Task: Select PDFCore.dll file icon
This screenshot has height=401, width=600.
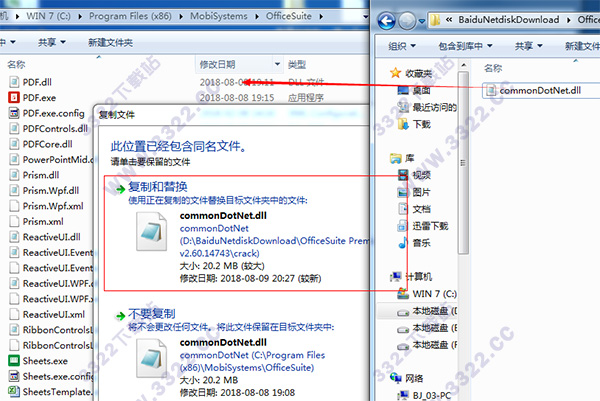Action: [x=14, y=144]
